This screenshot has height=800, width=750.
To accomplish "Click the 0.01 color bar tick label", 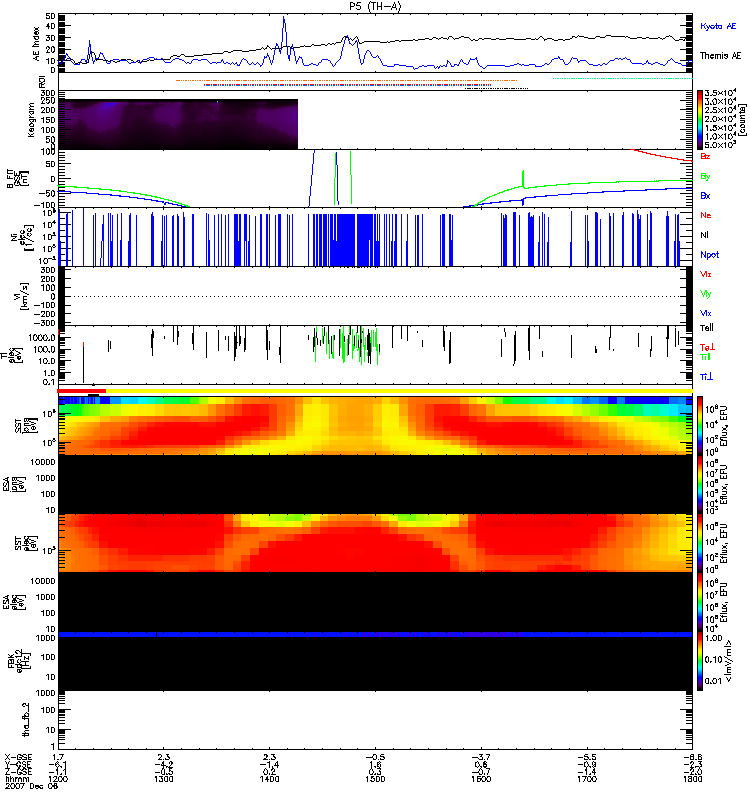I will point(713,681).
